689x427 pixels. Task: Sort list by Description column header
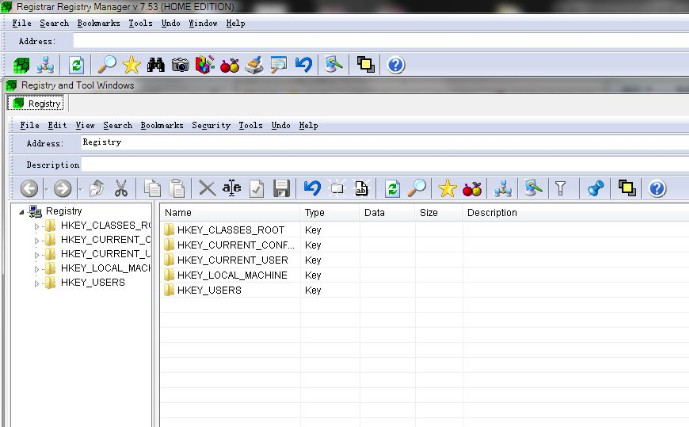click(x=576, y=213)
